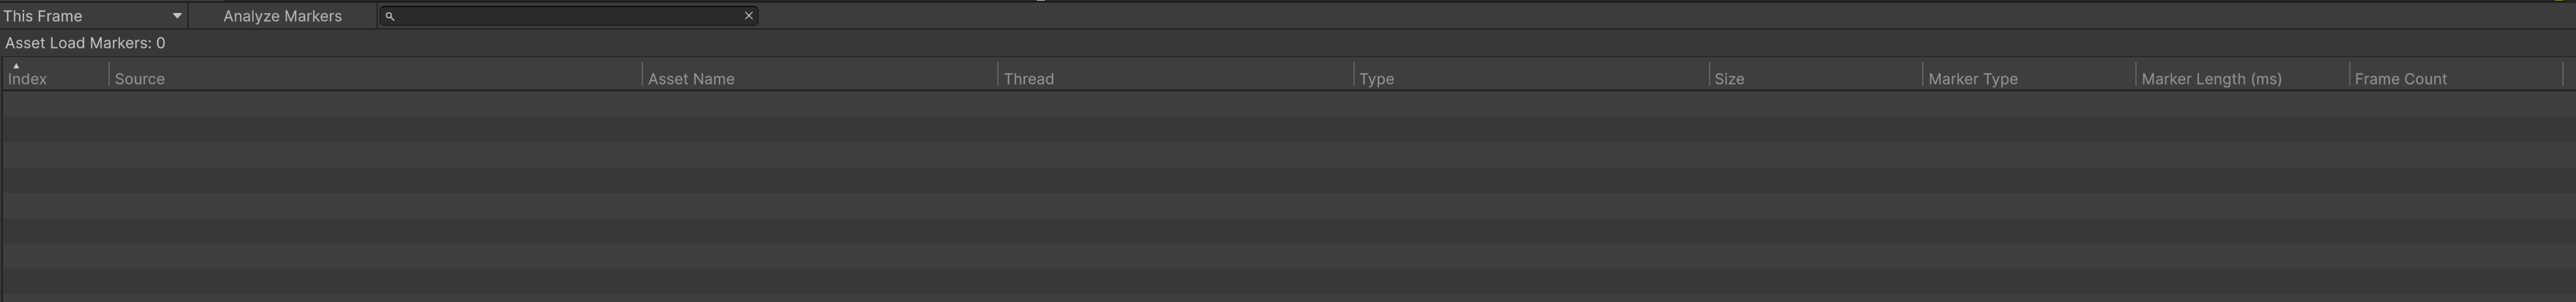Clear the search field with X icon
Screen dimensions: 2576x302
tap(748, 16)
